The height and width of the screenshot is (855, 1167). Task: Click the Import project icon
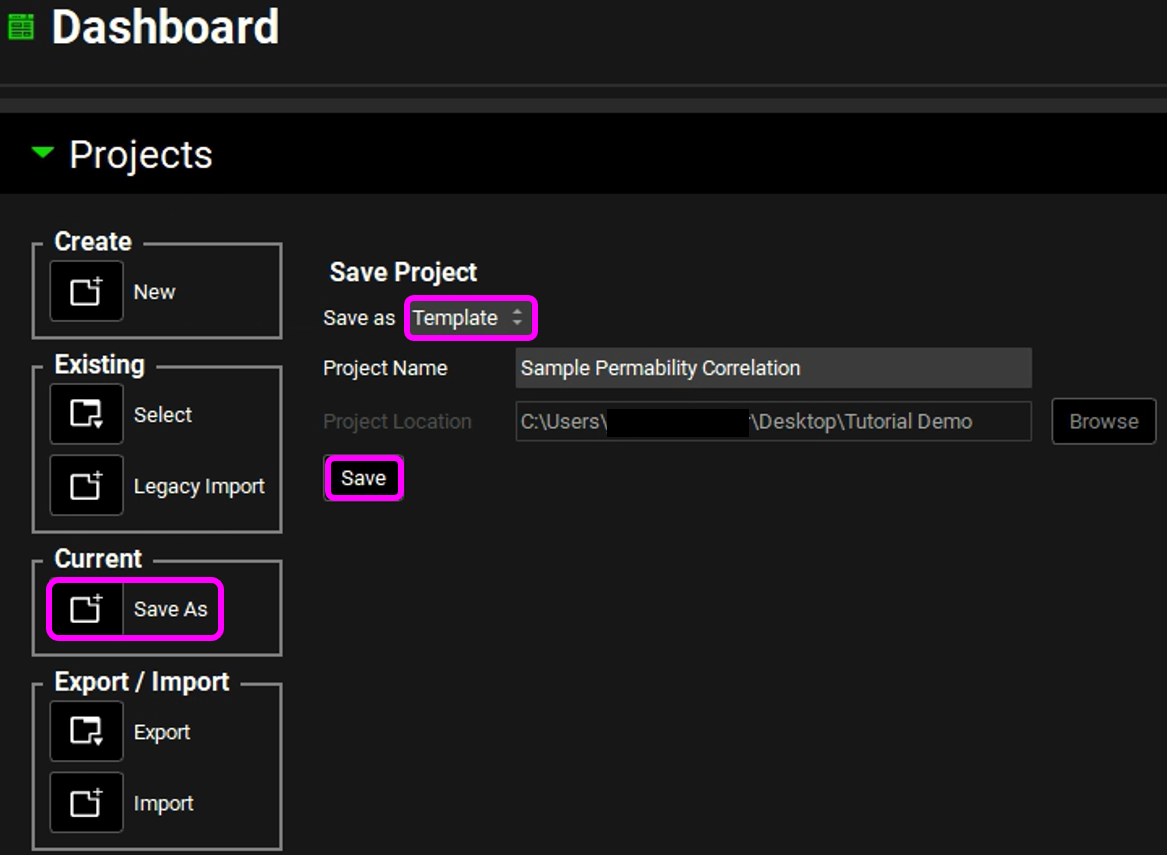[x=87, y=803]
